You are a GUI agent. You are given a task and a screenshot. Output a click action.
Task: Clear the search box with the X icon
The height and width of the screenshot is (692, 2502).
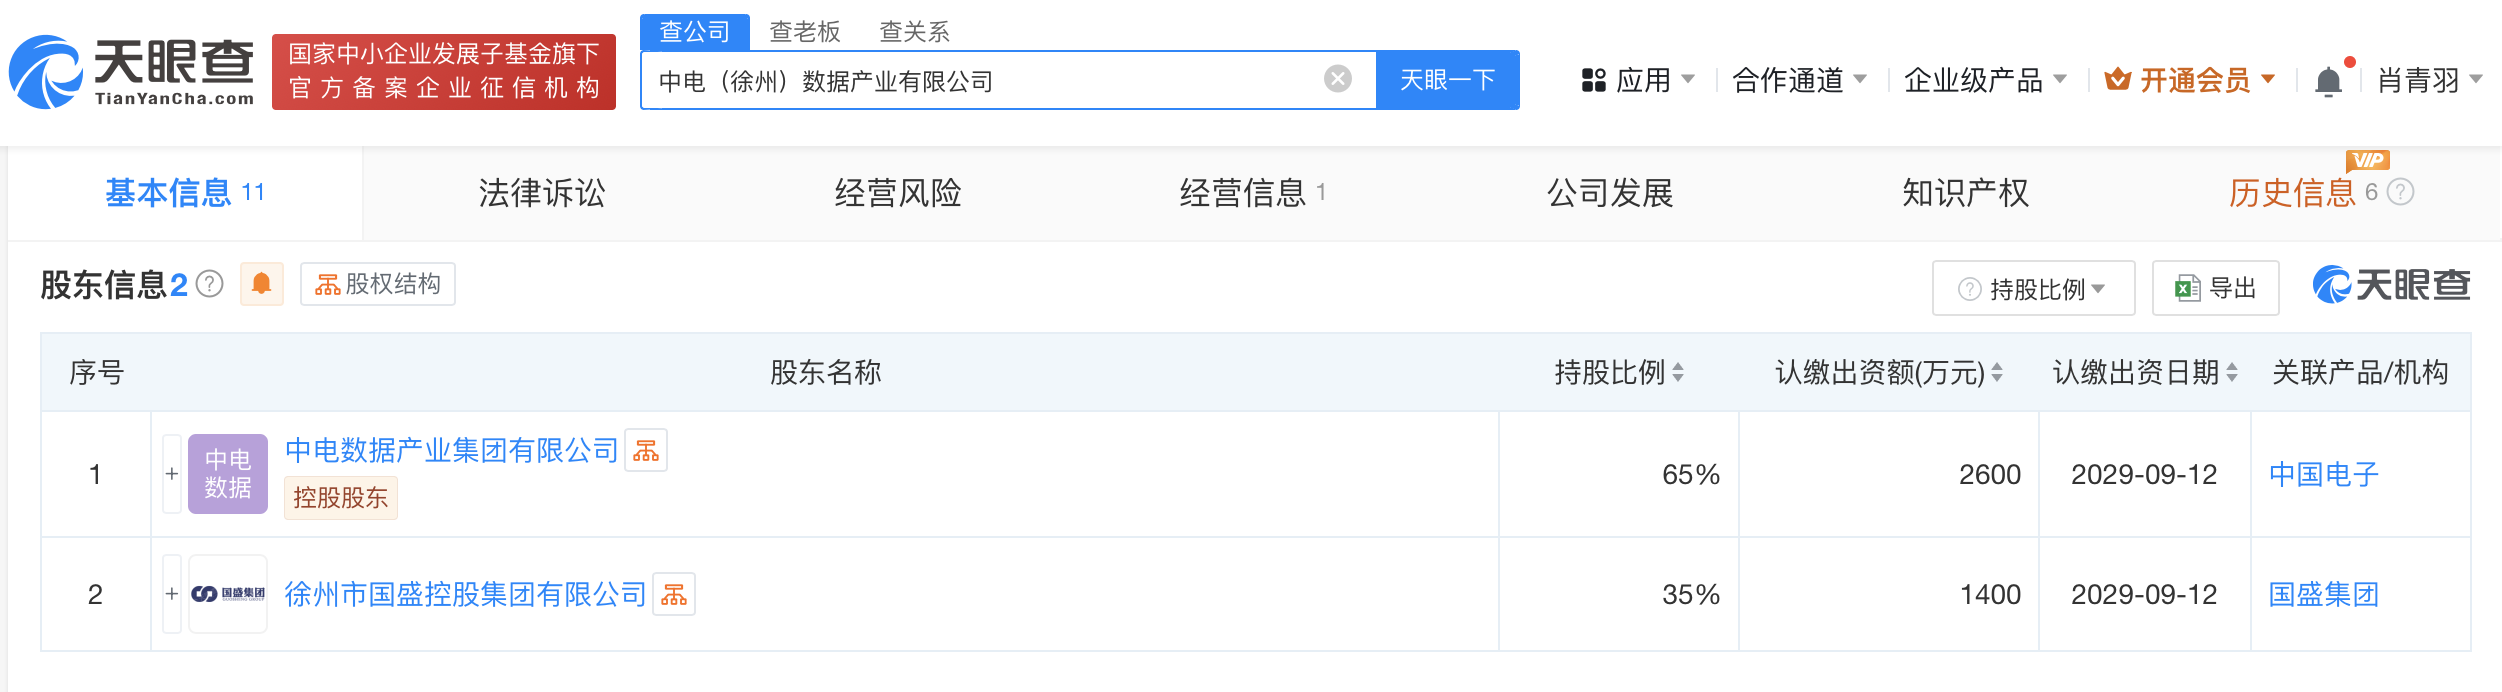(x=1337, y=79)
